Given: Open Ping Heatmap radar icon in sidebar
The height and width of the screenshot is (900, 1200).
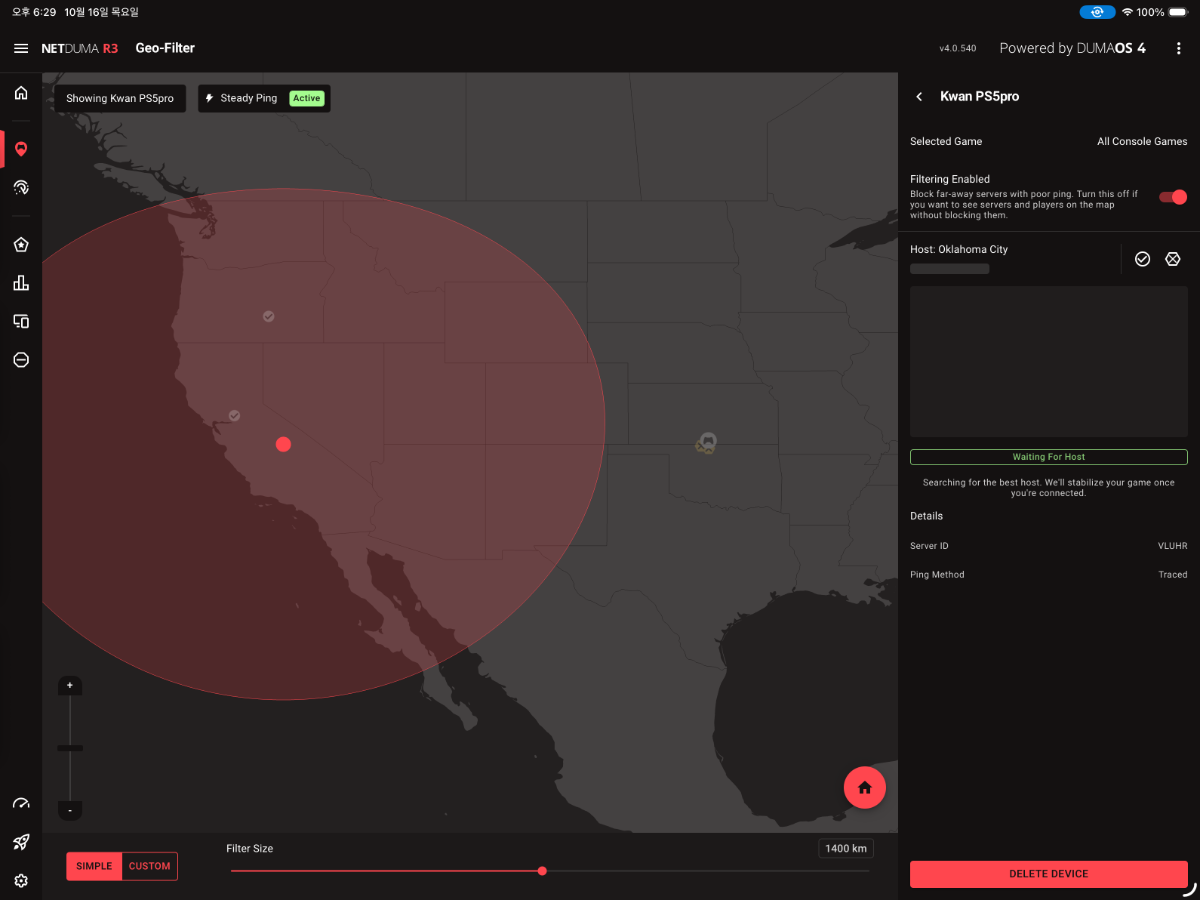Looking at the screenshot, I should pyautogui.click(x=21, y=187).
